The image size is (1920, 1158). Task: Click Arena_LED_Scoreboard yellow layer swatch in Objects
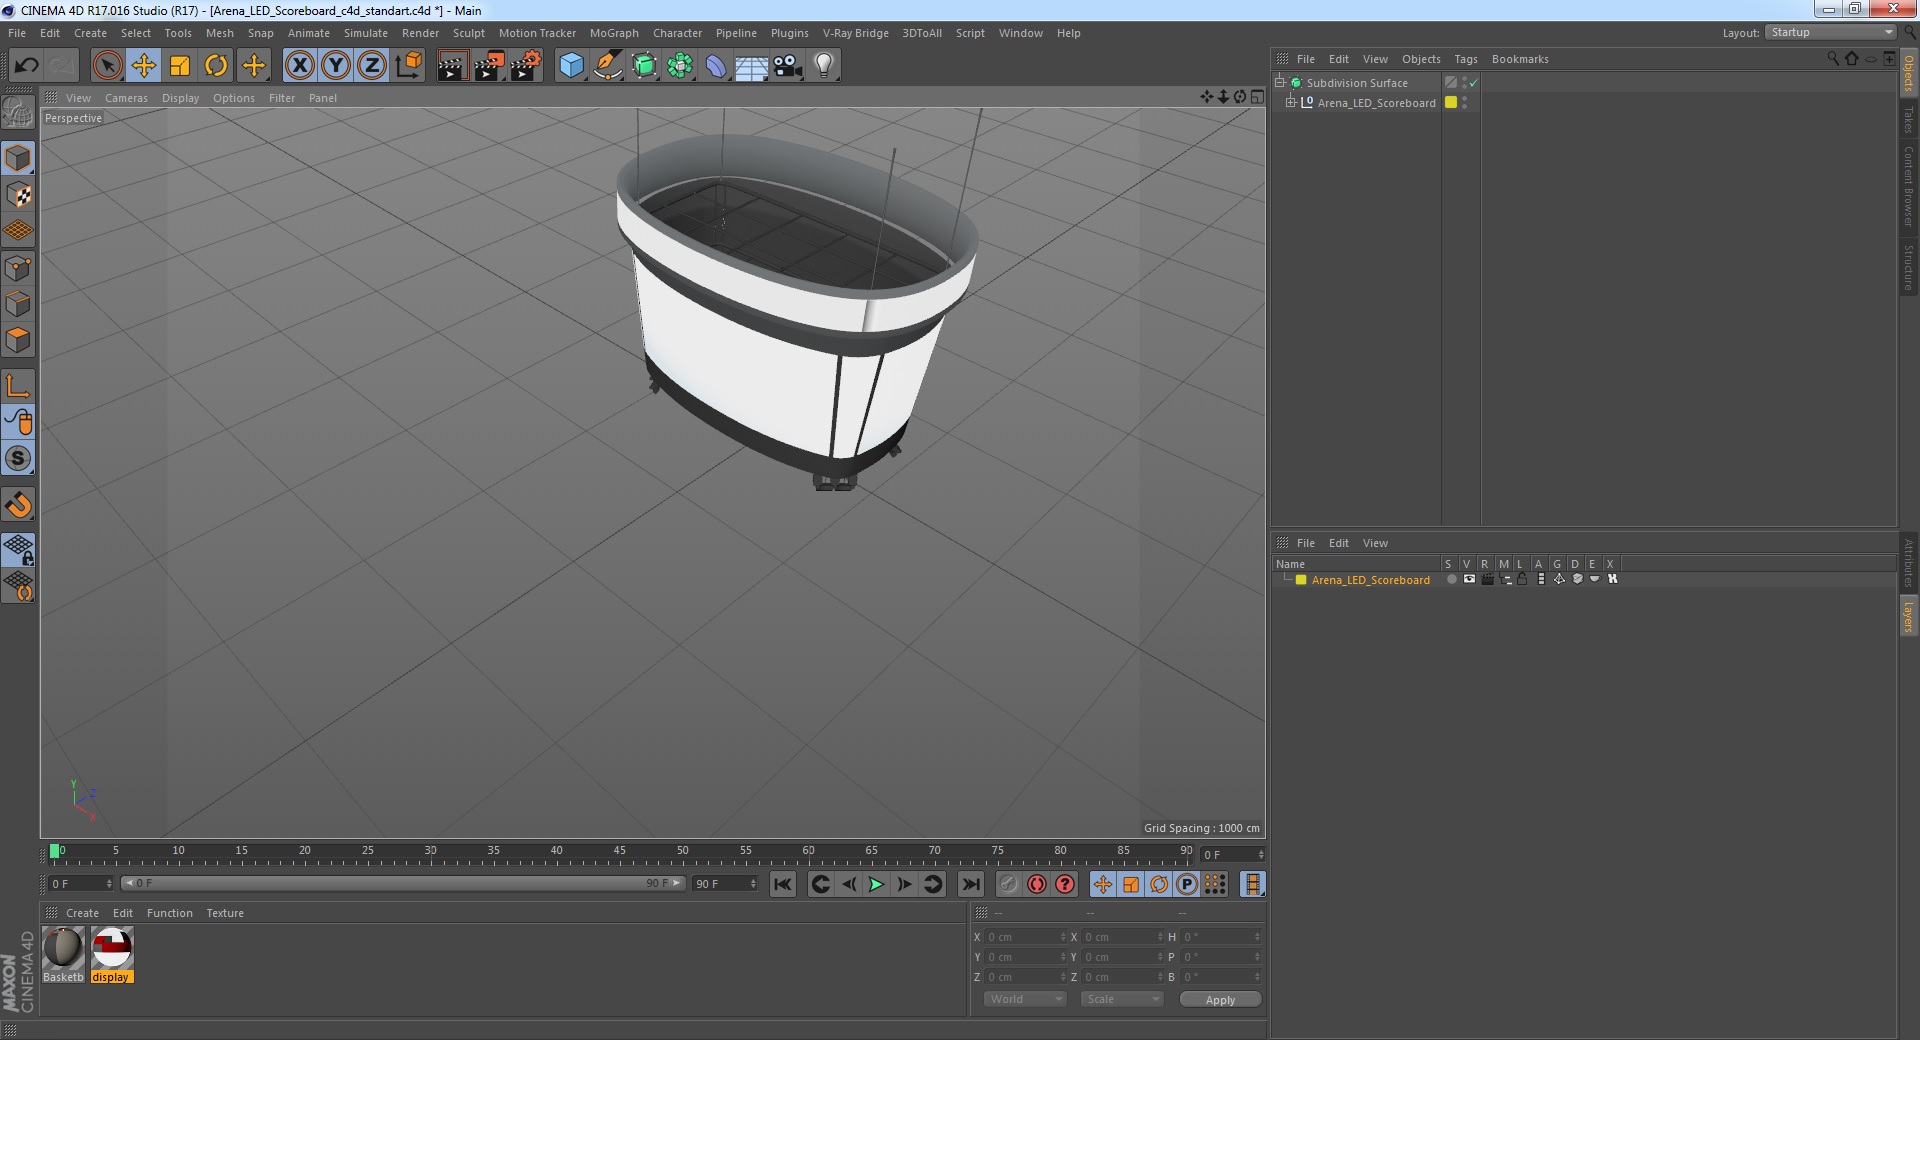[1451, 102]
